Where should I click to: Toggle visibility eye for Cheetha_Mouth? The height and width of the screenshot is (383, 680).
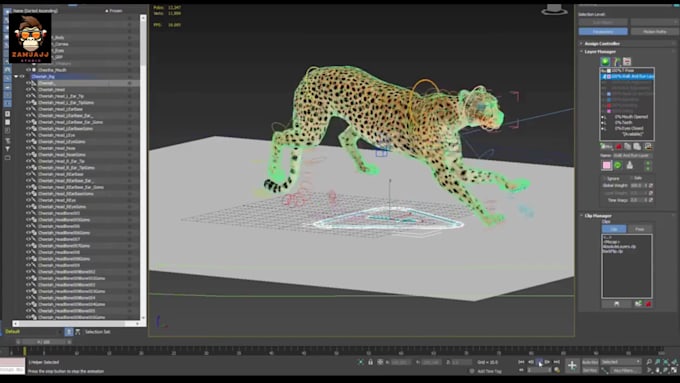tap(28, 70)
